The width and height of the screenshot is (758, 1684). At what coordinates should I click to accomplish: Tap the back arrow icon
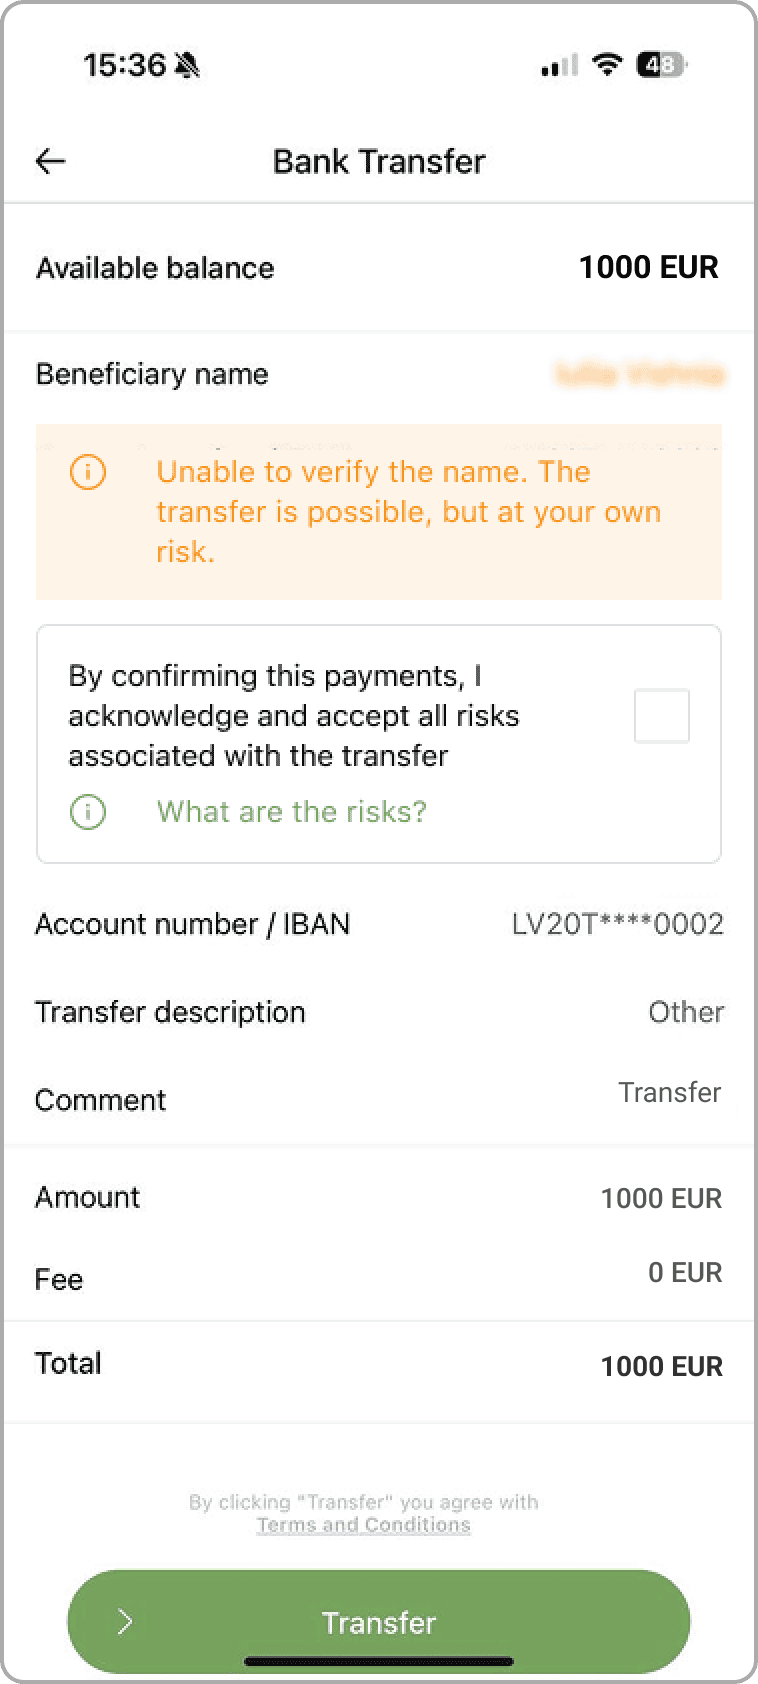[50, 161]
